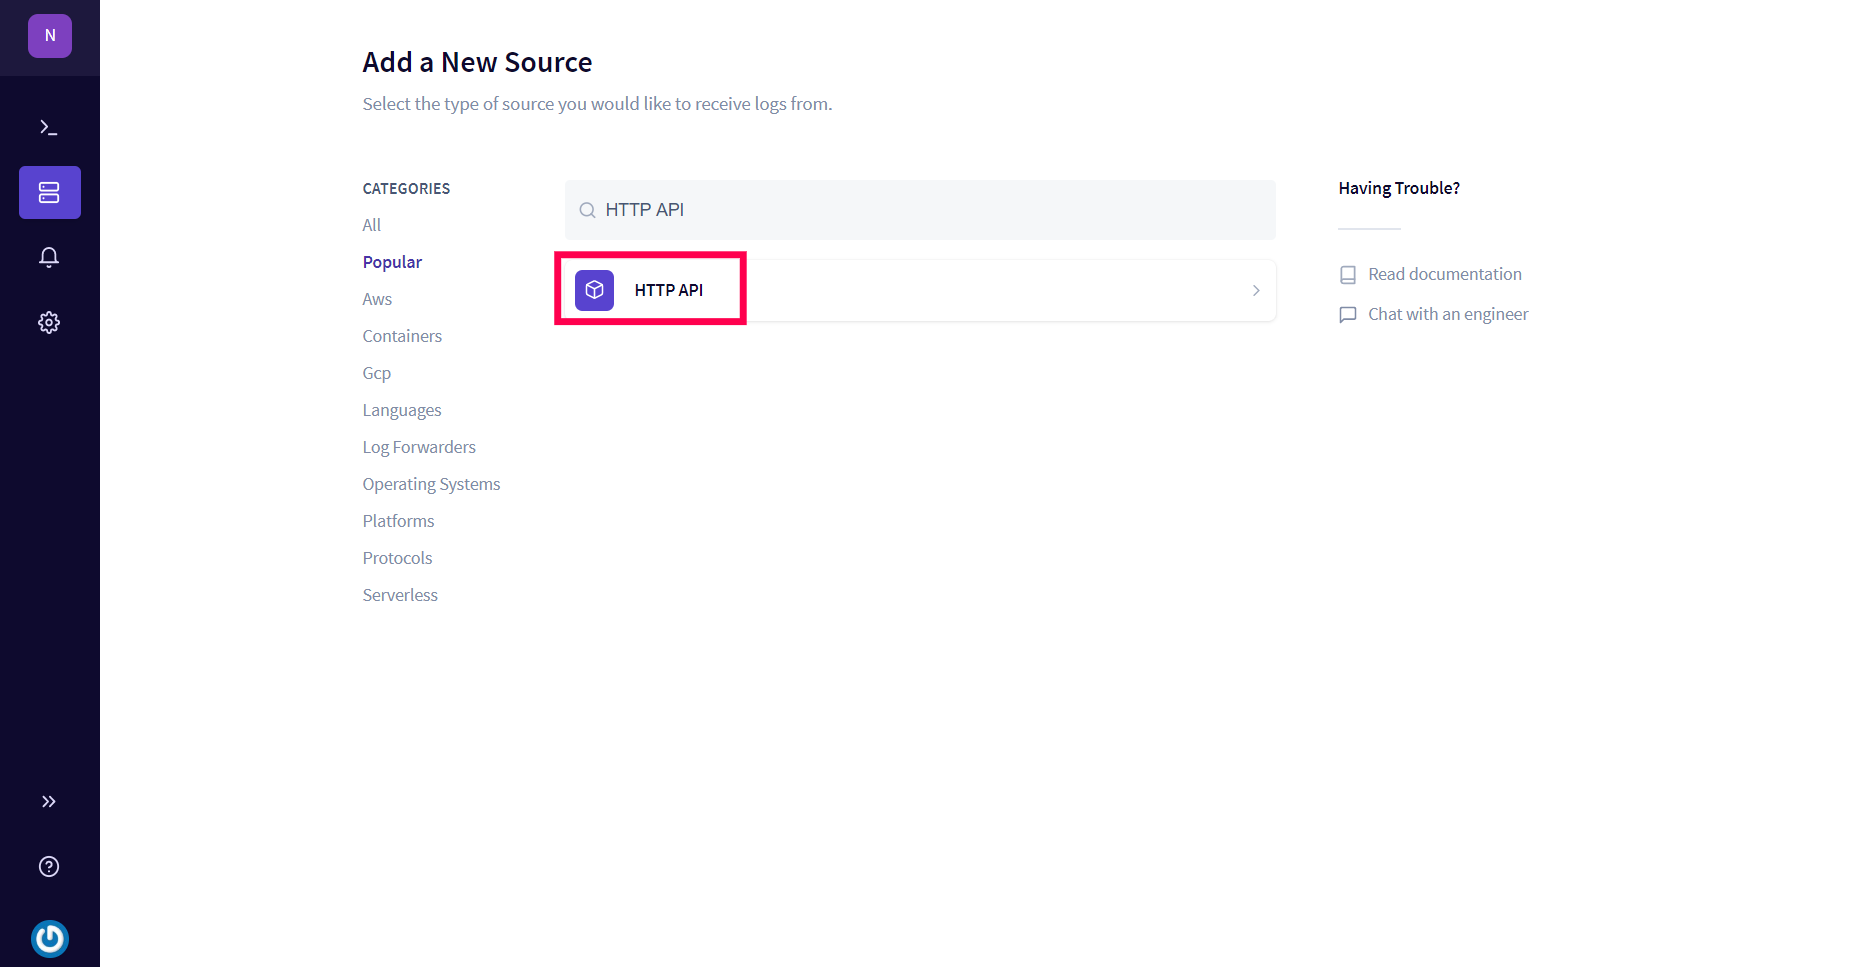The height and width of the screenshot is (967, 1876).
Task: Expand the sidebar with double chevron
Action: click(x=49, y=801)
